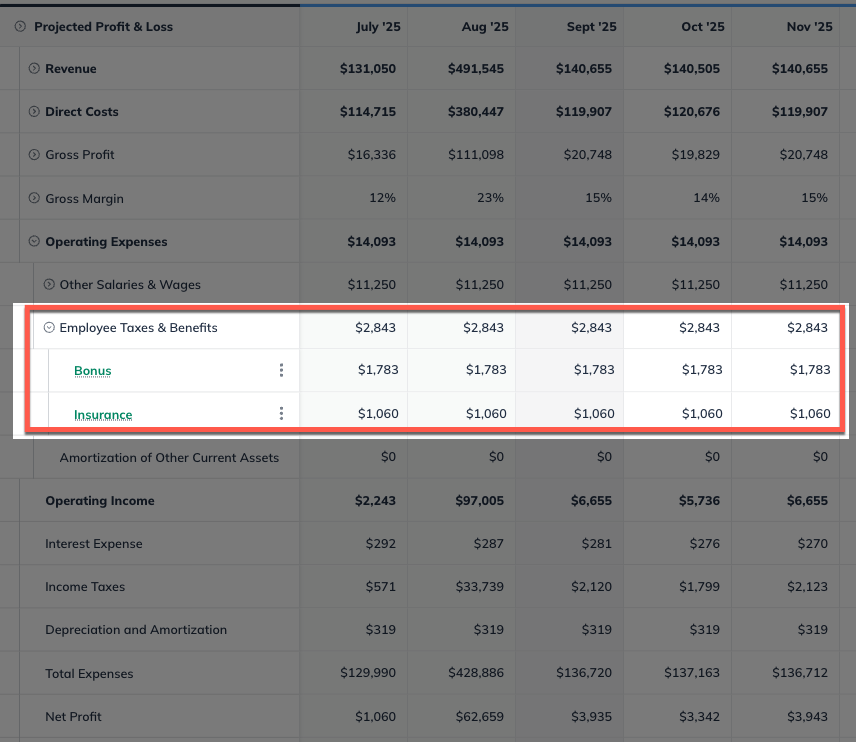Image resolution: width=856 pixels, height=742 pixels.
Task: Select the Nov '25 column header
Action: pos(808,27)
